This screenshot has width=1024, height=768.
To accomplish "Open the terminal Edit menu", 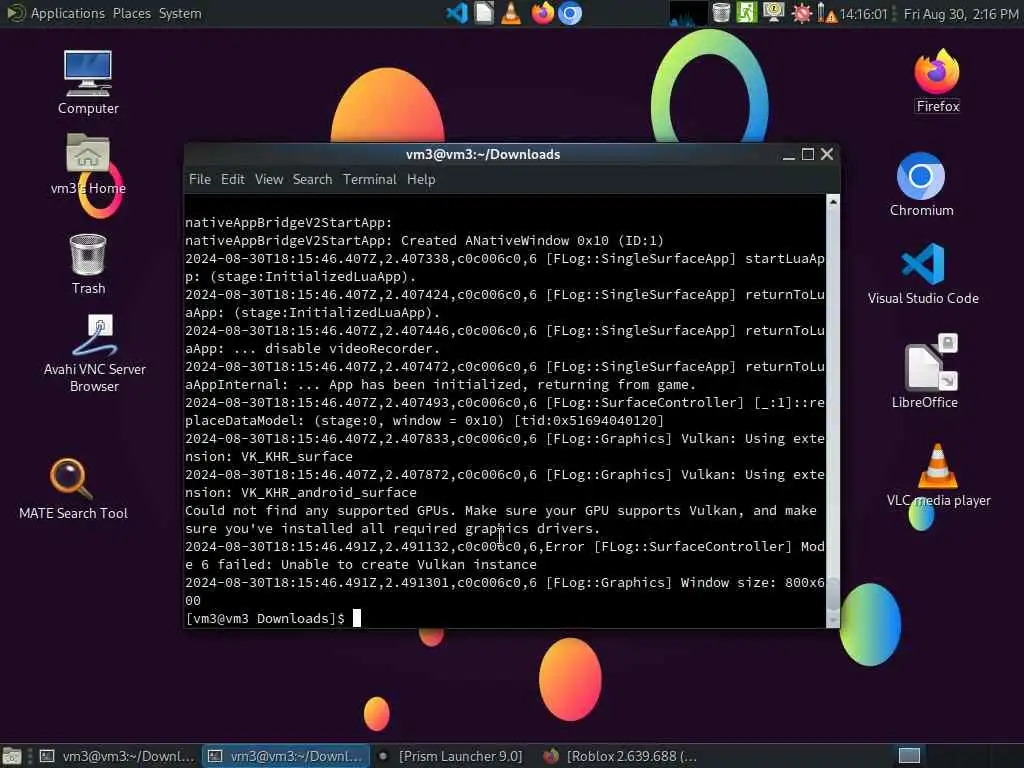I will pos(232,179).
